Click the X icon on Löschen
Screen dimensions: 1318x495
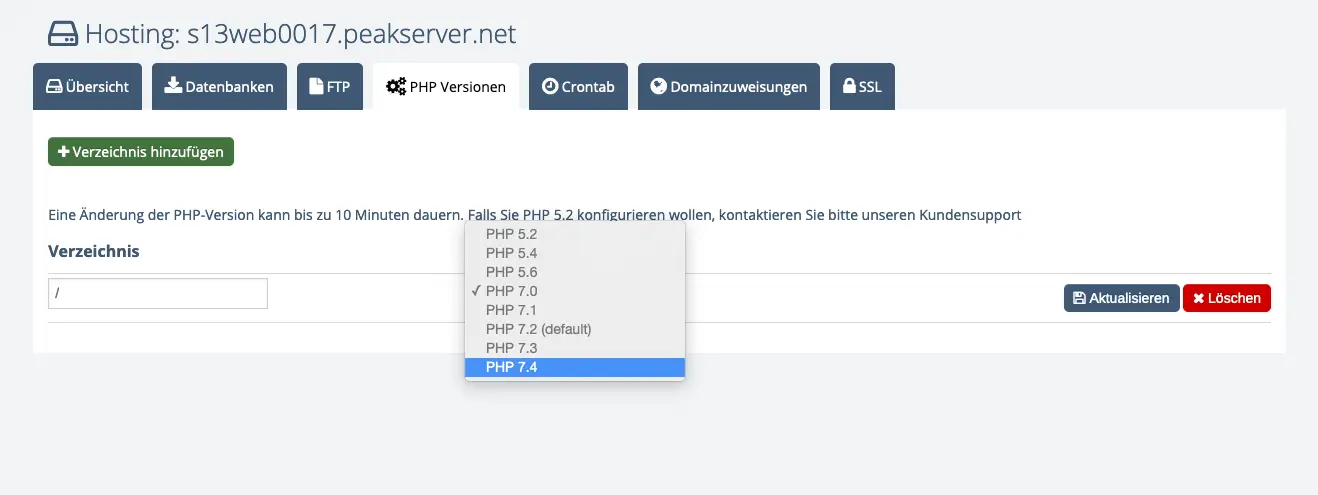[x=1198, y=298]
